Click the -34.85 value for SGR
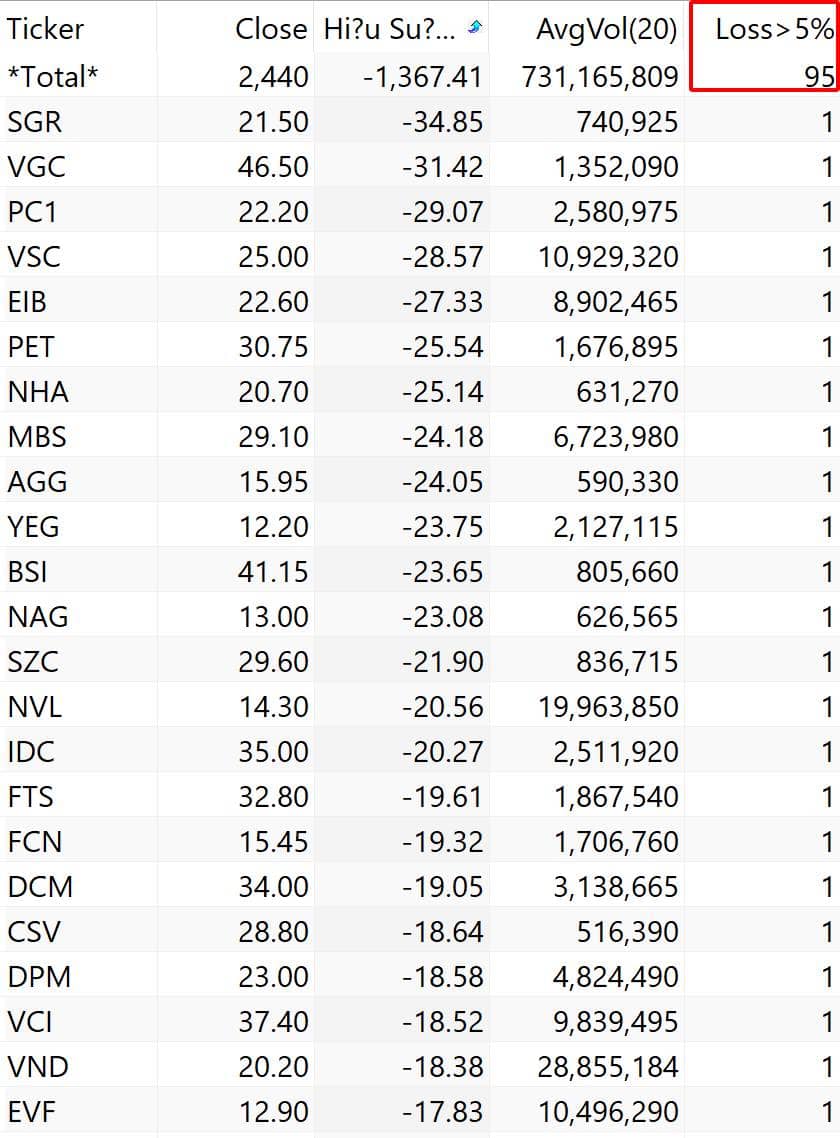Viewport: 840px width, 1138px height. [x=442, y=122]
